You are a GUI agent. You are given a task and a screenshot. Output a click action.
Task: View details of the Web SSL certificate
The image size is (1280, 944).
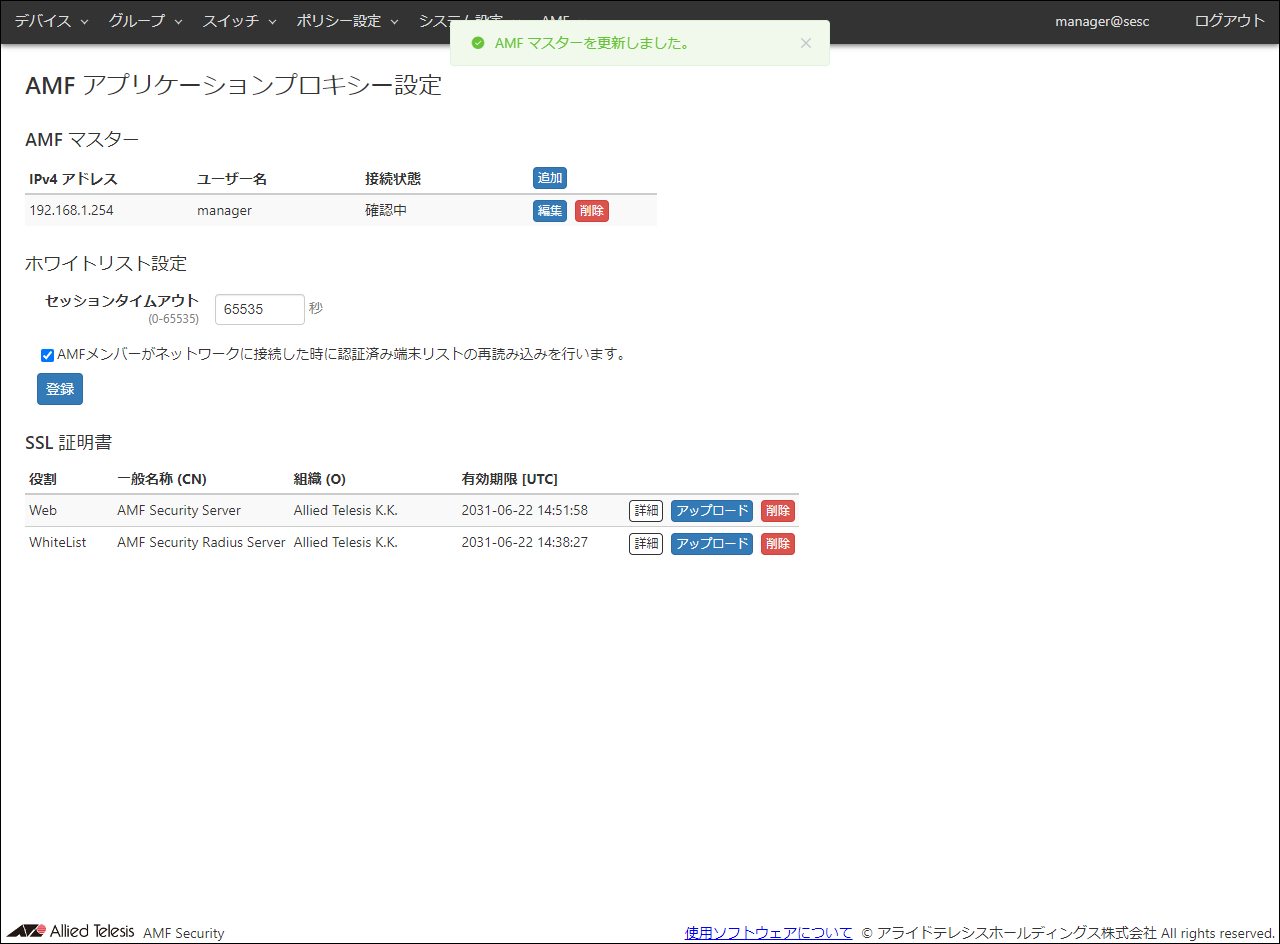click(645, 510)
